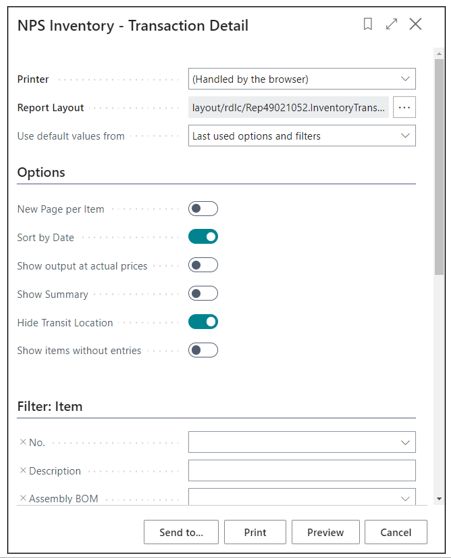Click the Send to... button
This screenshot has width=451, height=558.
pos(181,532)
